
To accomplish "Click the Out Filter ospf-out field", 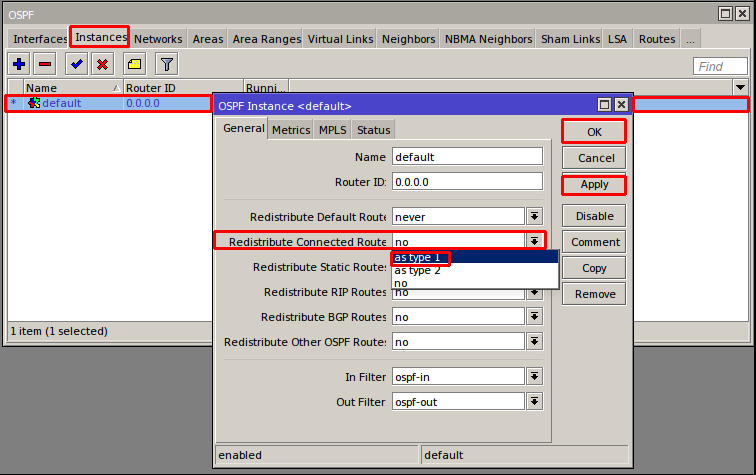I will (458, 402).
